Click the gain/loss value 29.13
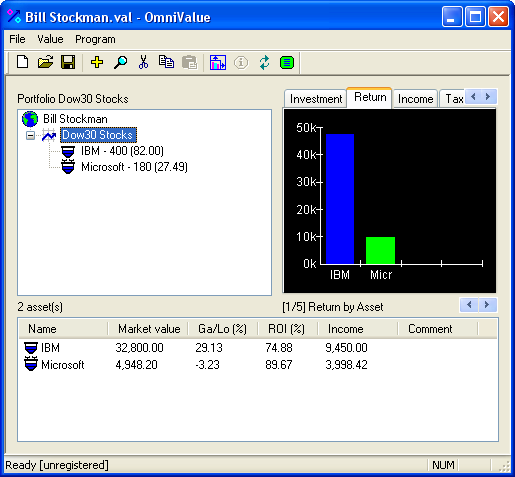Screen dimensions: 515x477 tap(209, 348)
